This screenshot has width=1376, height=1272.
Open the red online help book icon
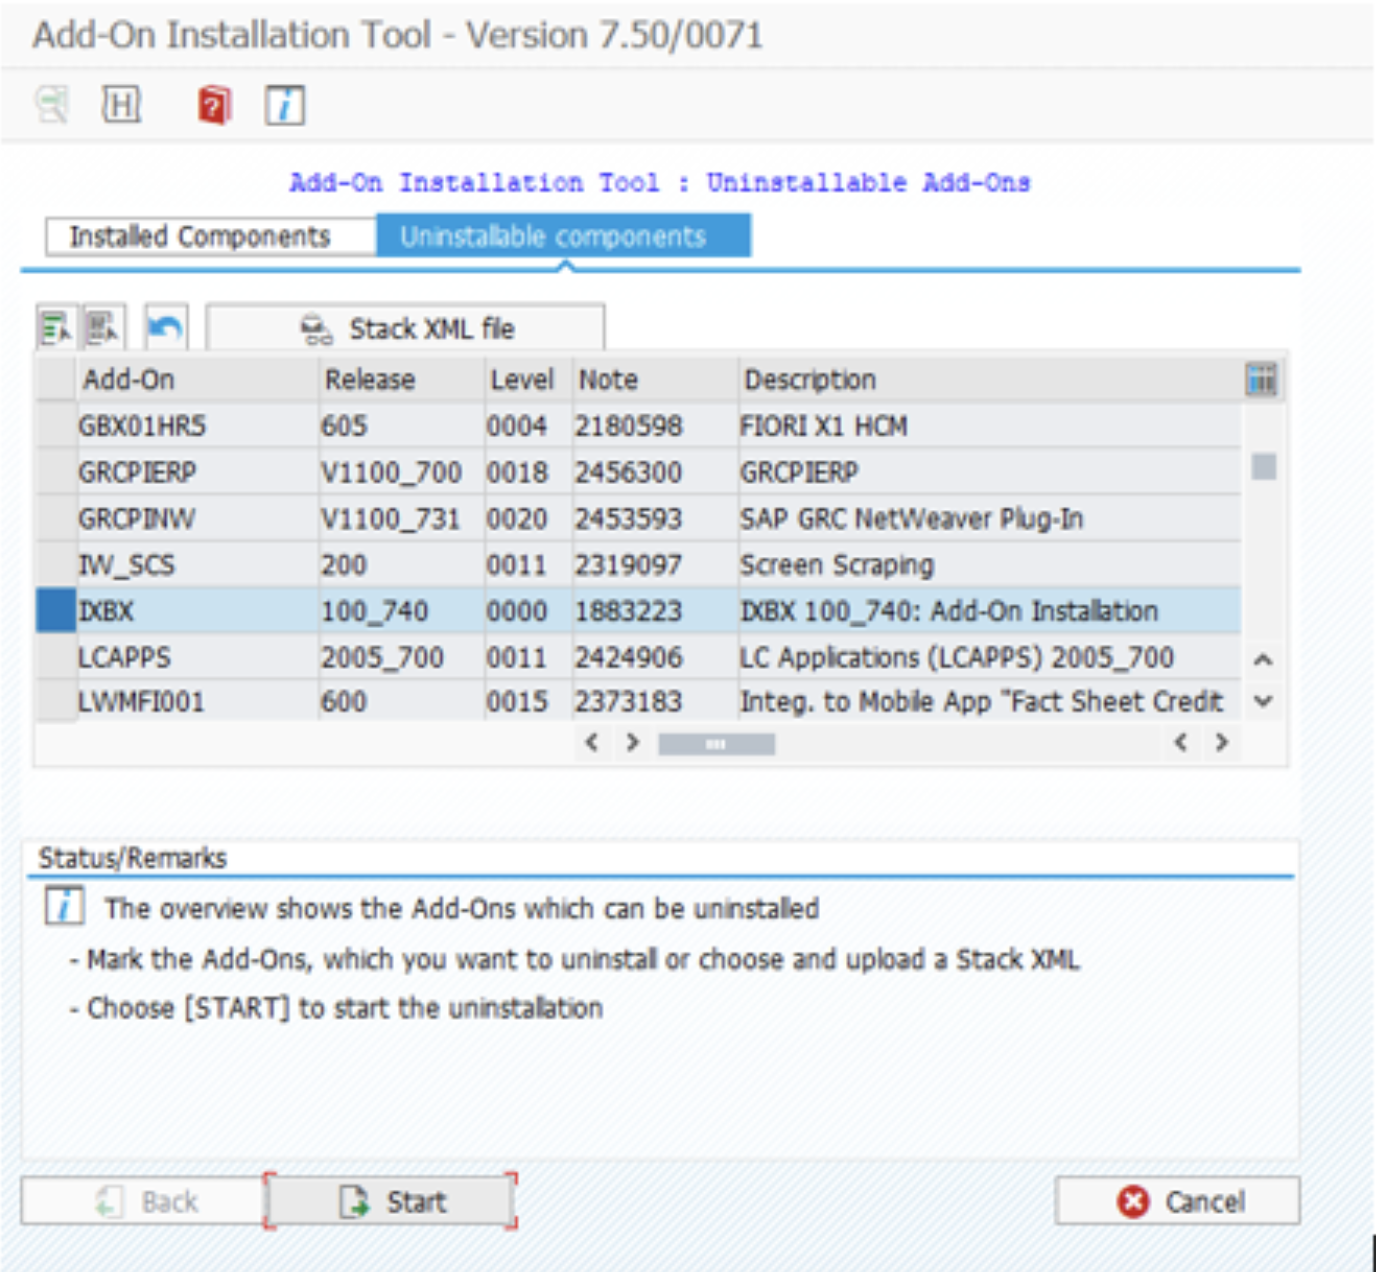[214, 104]
